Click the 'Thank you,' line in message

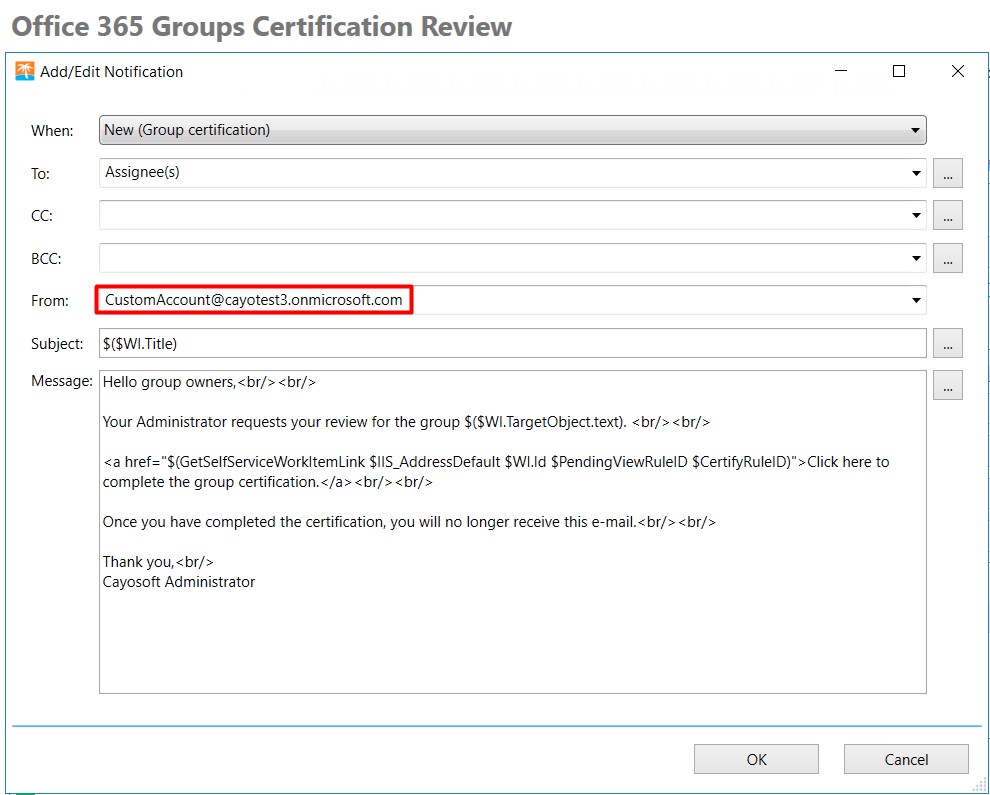158,562
